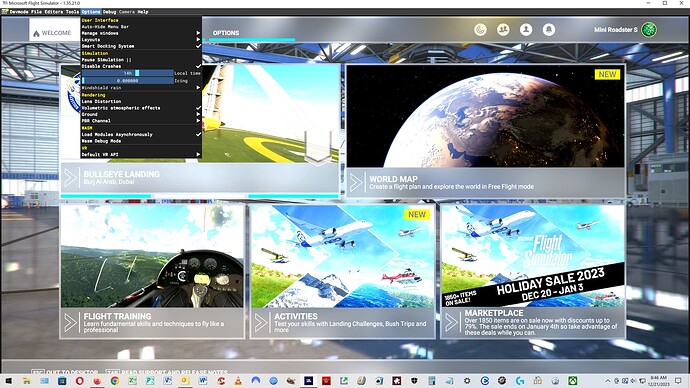Expand the Ground submenu
This screenshot has height=388, width=690.
point(141,114)
